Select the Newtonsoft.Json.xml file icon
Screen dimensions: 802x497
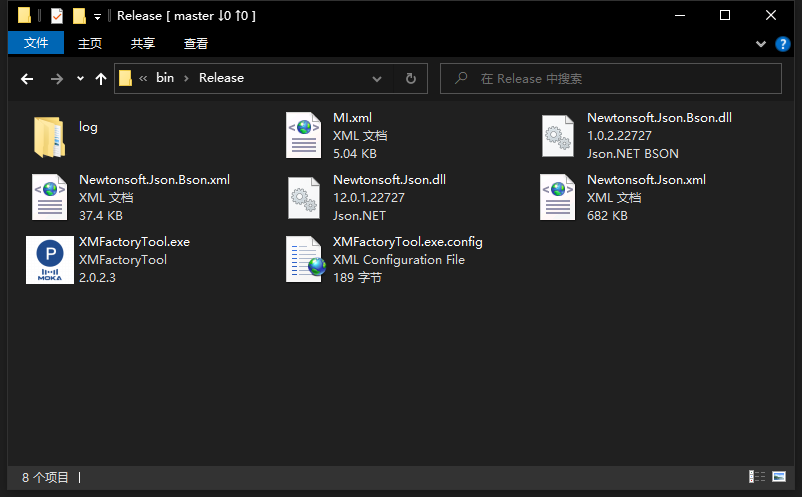tap(558, 198)
